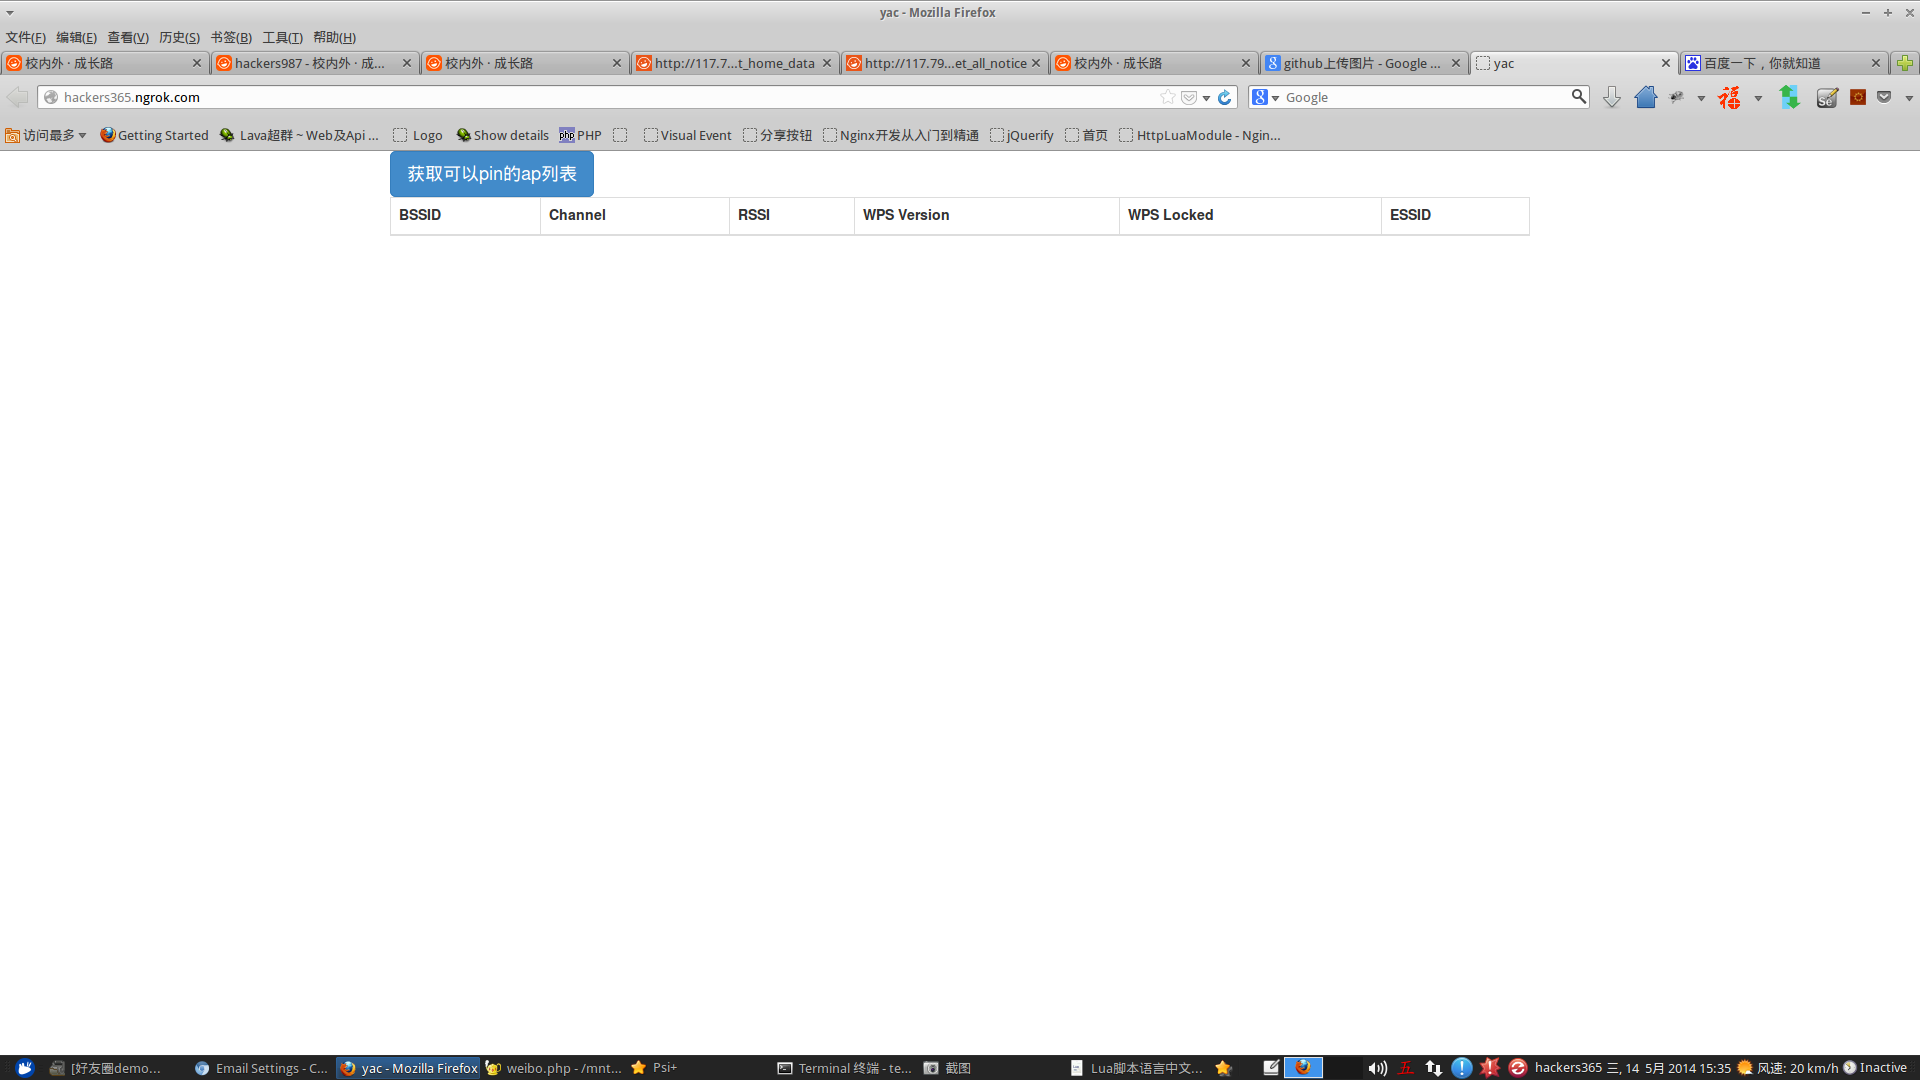
Task: Open the Visual Event bookmarklet
Action: pyautogui.click(x=688, y=135)
